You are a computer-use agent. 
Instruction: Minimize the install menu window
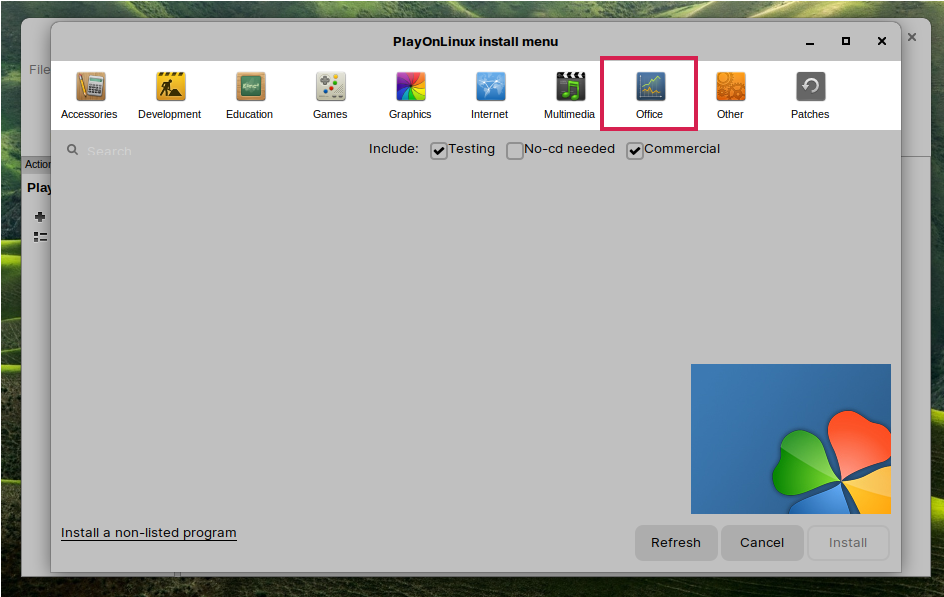pos(810,42)
